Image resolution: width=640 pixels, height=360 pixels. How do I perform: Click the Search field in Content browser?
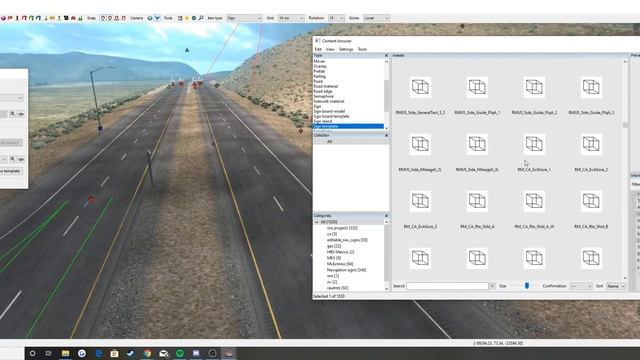(x=447, y=286)
